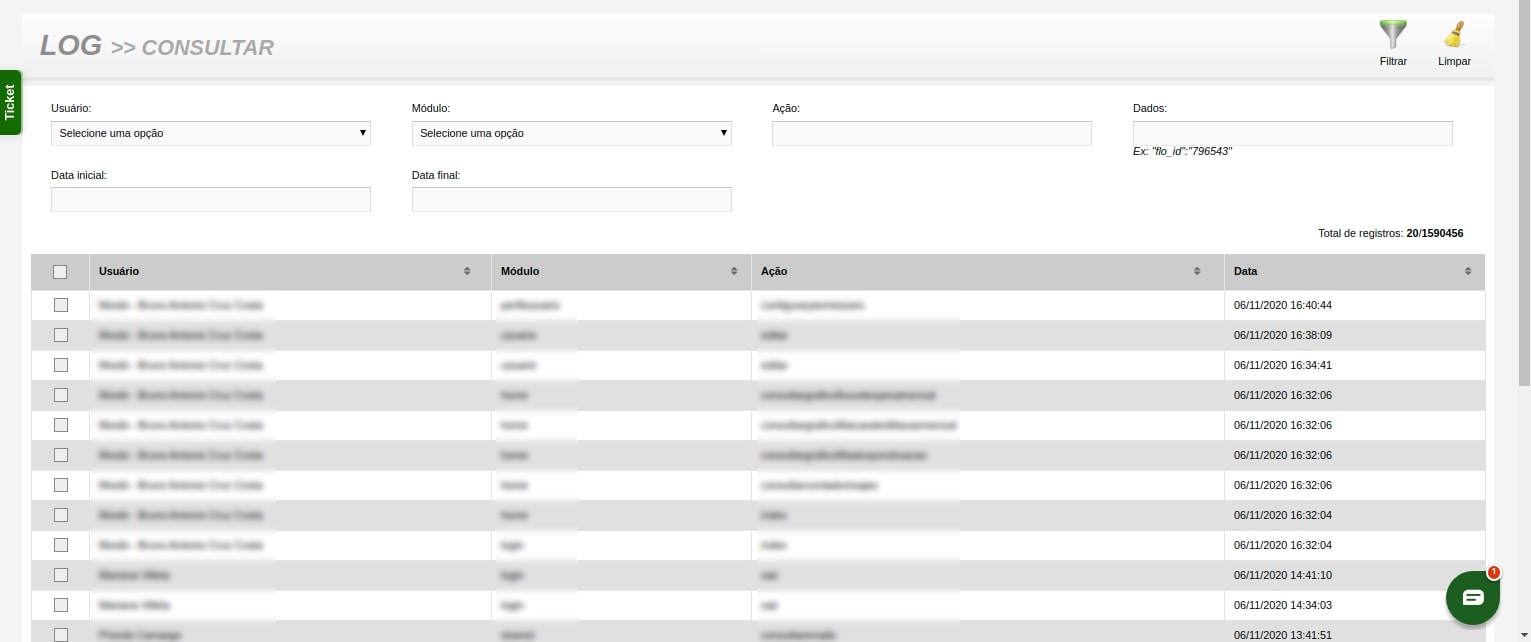1531x642 pixels.
Task: Open the chat bubble widget
Action: [1472, 597]
